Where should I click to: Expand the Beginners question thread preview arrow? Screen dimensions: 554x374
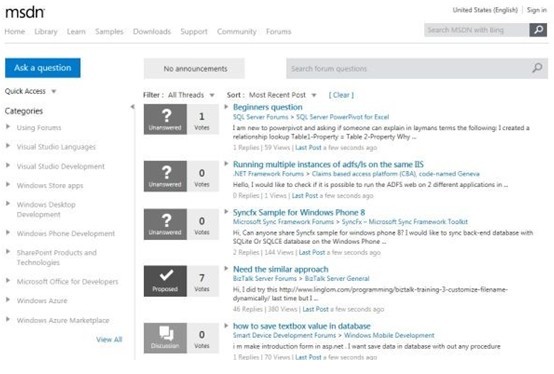pyautogui.click(x=226, y=107)
